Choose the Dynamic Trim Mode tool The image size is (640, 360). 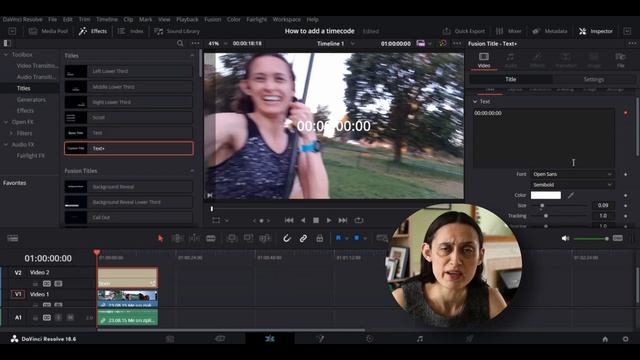tap(194, 238)
